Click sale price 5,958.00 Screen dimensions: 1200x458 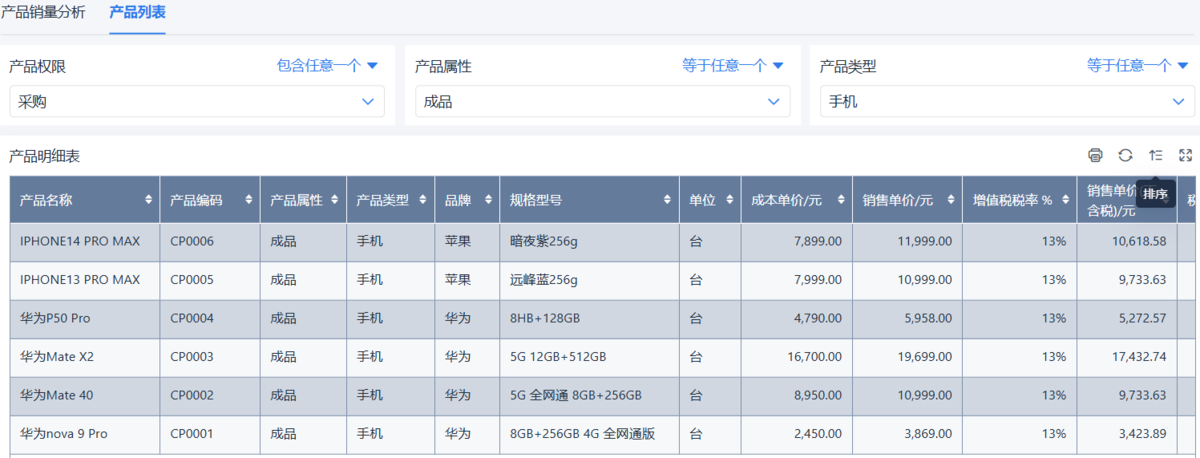(928, 318)
